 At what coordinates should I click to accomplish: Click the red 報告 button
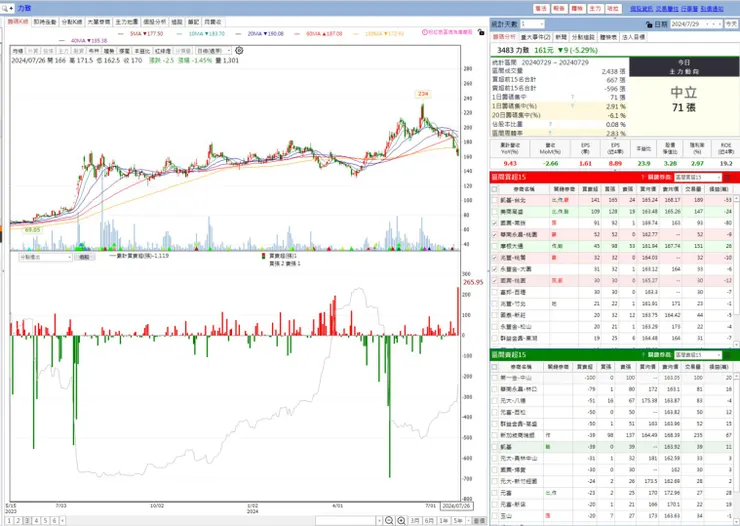pos(559,8)
